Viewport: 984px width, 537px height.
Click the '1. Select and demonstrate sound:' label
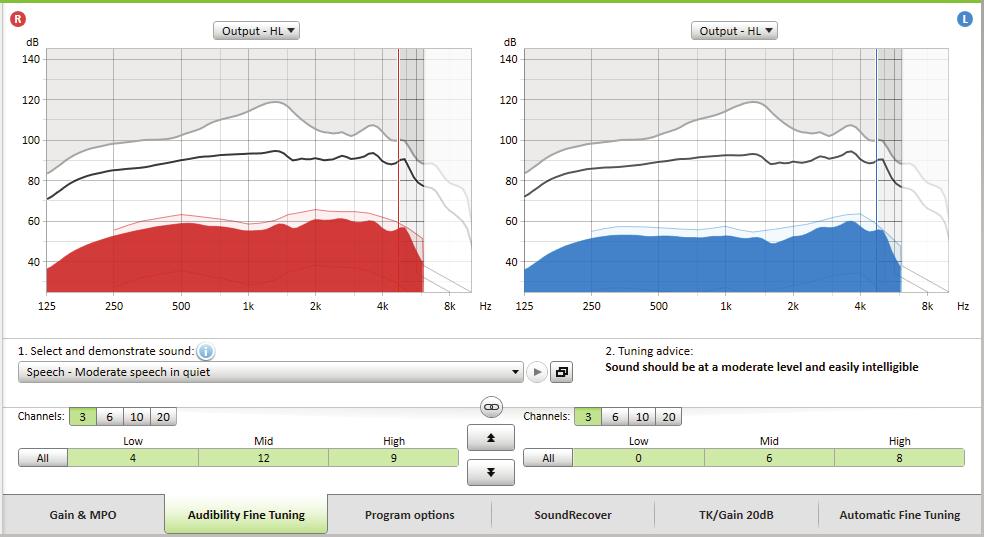(x=106, y=351)
